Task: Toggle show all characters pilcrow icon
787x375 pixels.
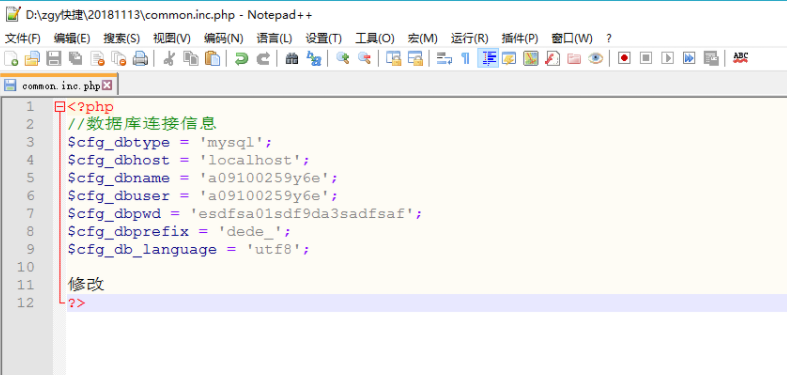Action: tap(466, 58)
